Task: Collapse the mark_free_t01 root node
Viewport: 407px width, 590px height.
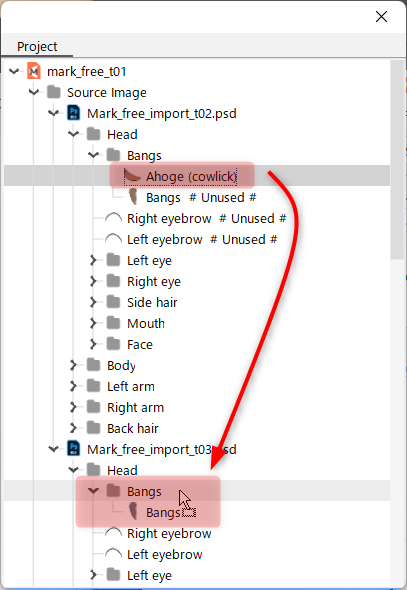Action: [x=14, y=71]
